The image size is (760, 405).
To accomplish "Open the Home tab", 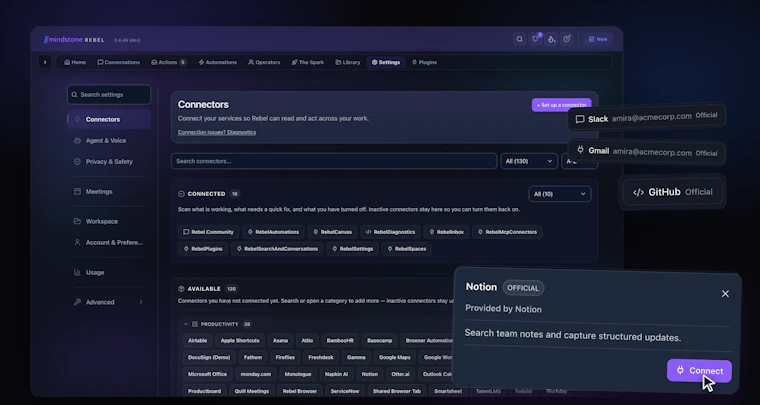I will 75,62.
